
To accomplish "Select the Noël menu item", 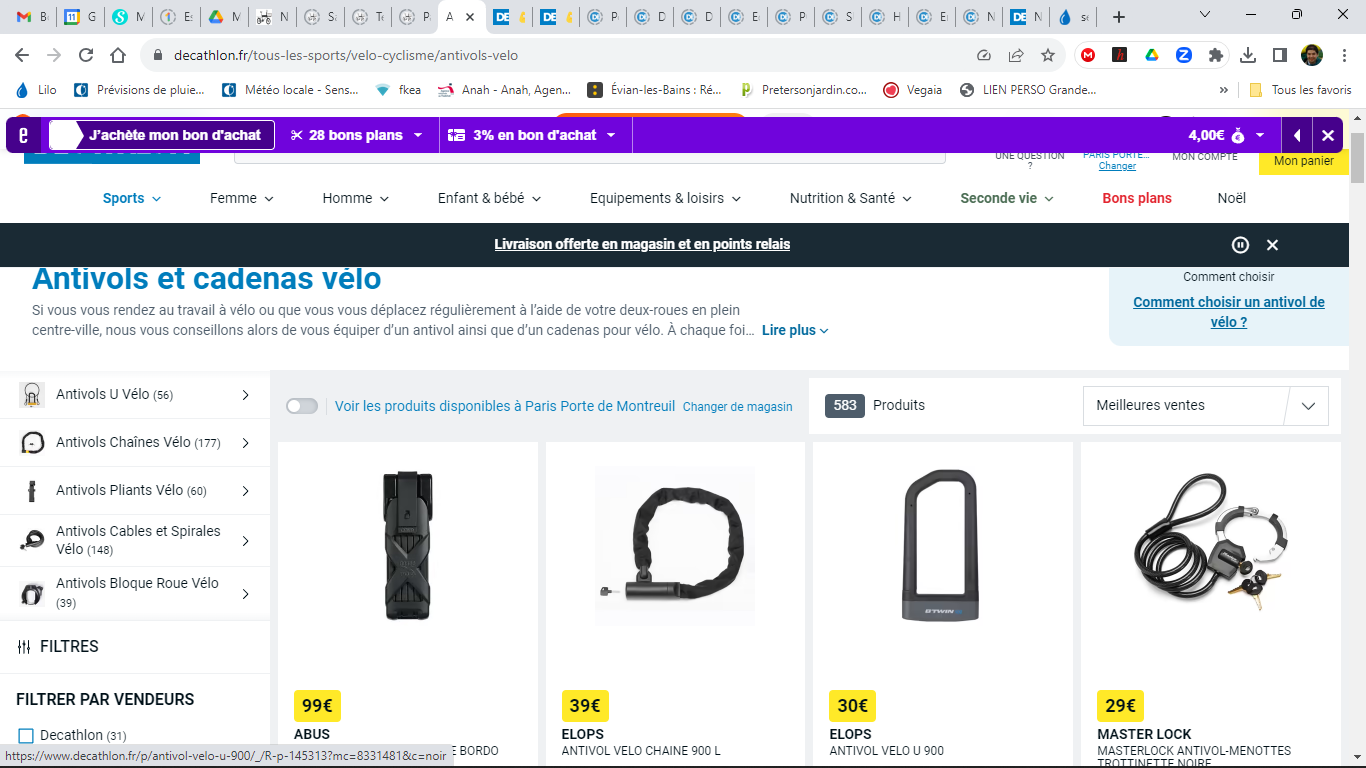I will 1232,198.
